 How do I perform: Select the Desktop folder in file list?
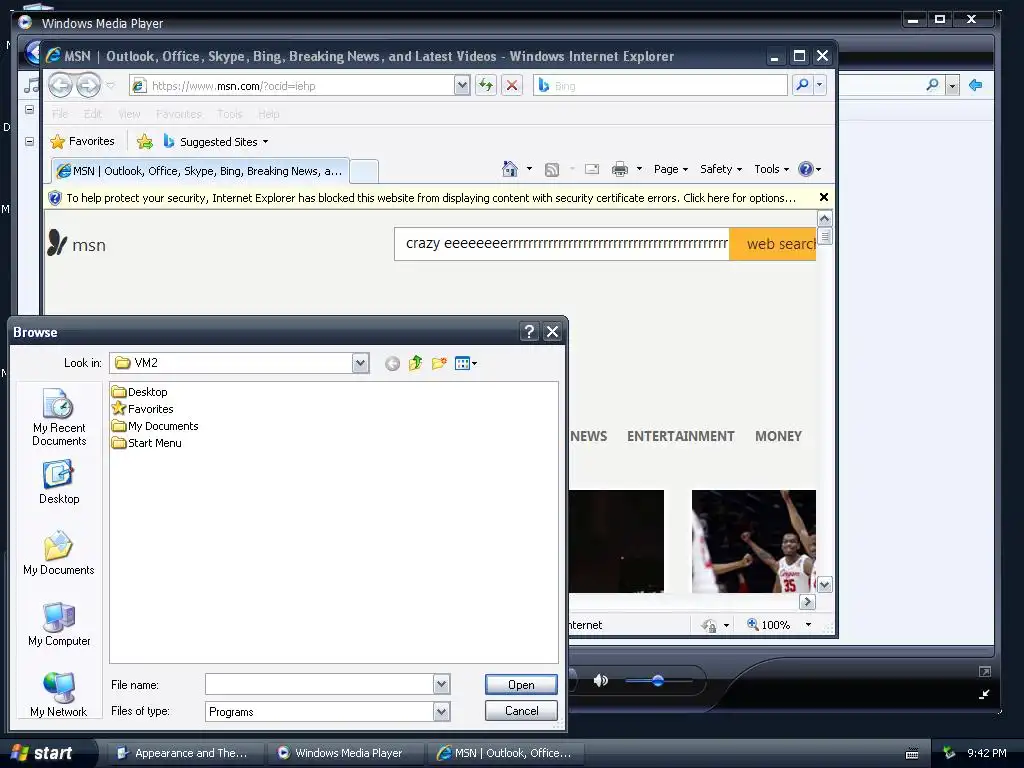(x=140, y=392)
